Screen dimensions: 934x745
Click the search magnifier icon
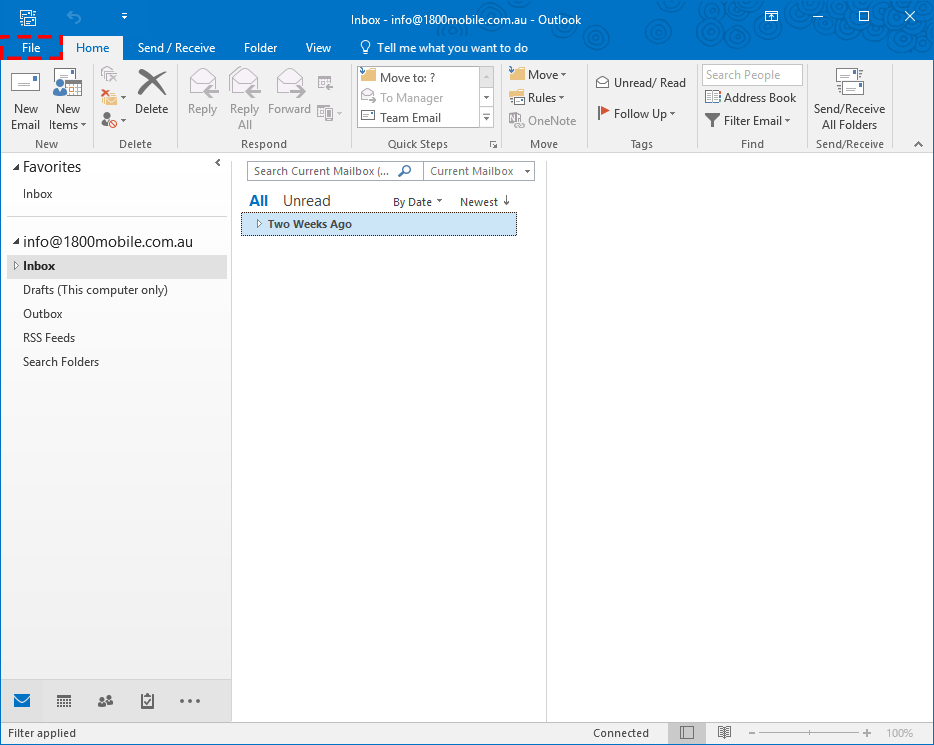pos(404,172)
